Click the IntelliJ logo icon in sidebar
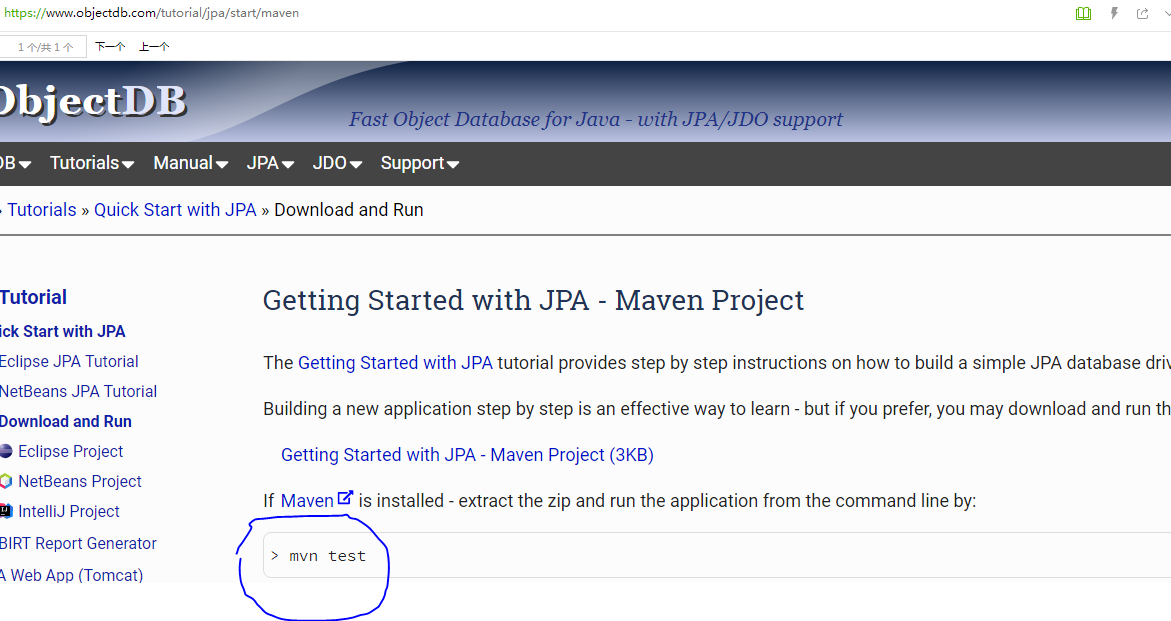The image size is (1171, 621). 6,511
